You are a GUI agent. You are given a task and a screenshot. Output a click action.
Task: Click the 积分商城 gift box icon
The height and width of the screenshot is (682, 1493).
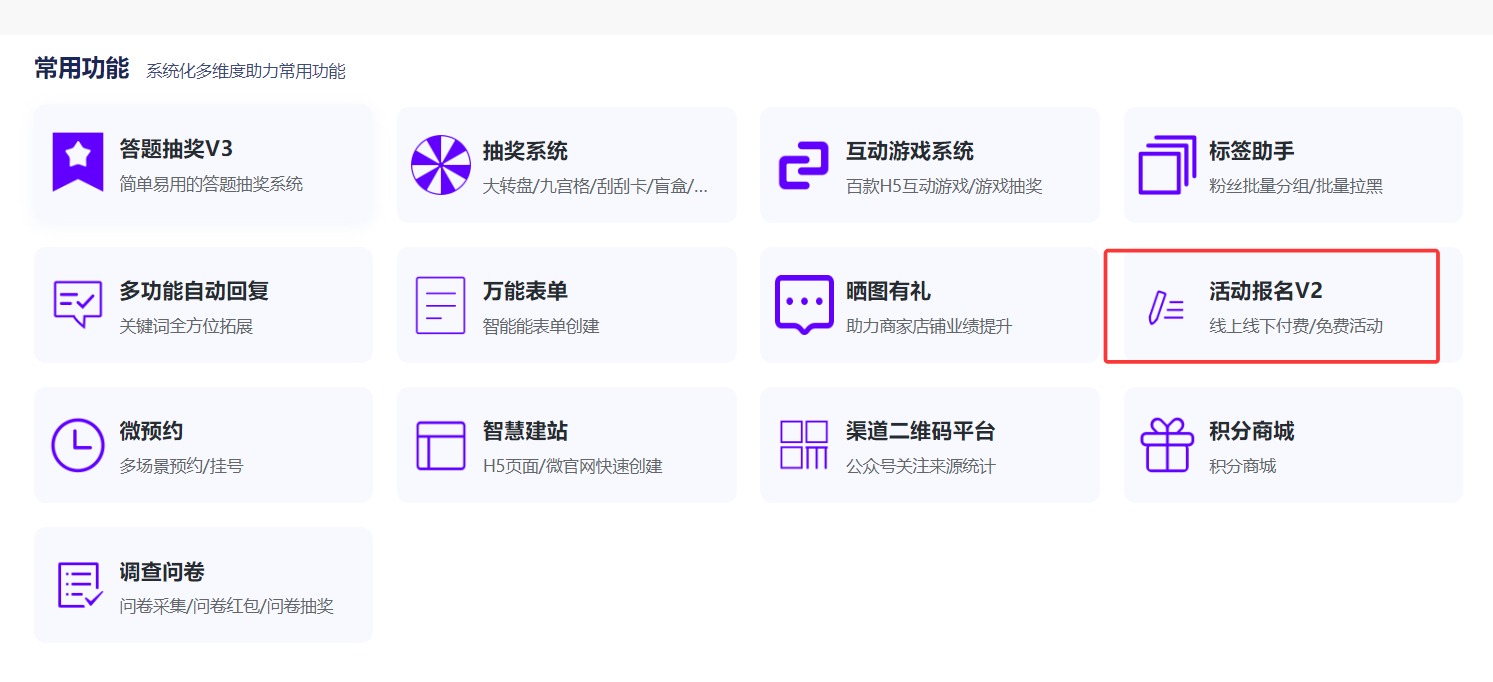(x=1166, y=444)
